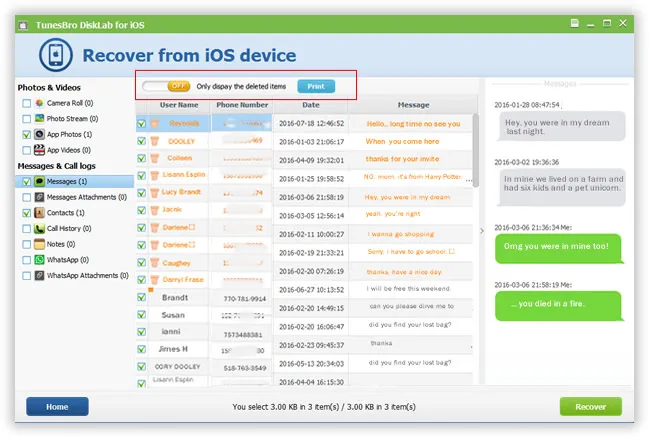Uncheck the App Photos checkbox

[x=26, y=134]
